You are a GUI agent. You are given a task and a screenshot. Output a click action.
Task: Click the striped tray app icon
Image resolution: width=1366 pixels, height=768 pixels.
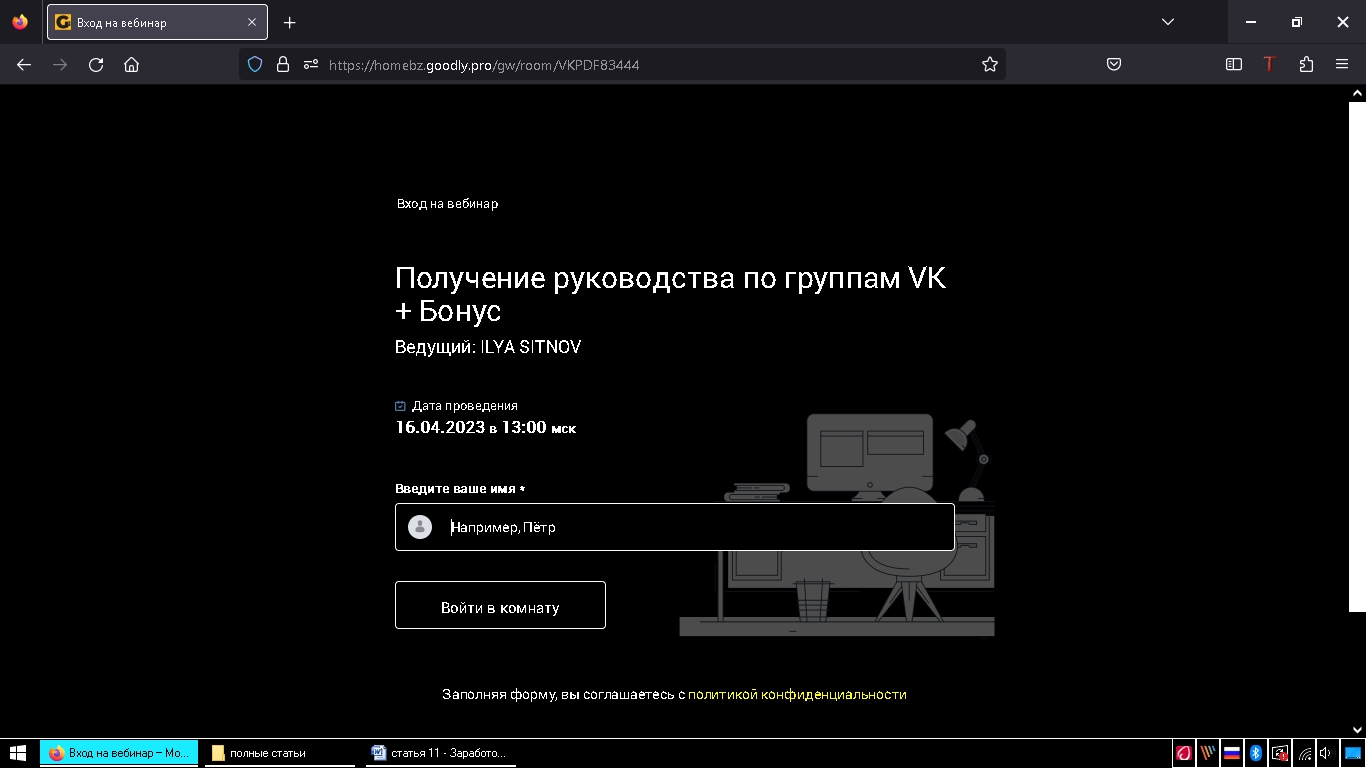click(1208, 753)
